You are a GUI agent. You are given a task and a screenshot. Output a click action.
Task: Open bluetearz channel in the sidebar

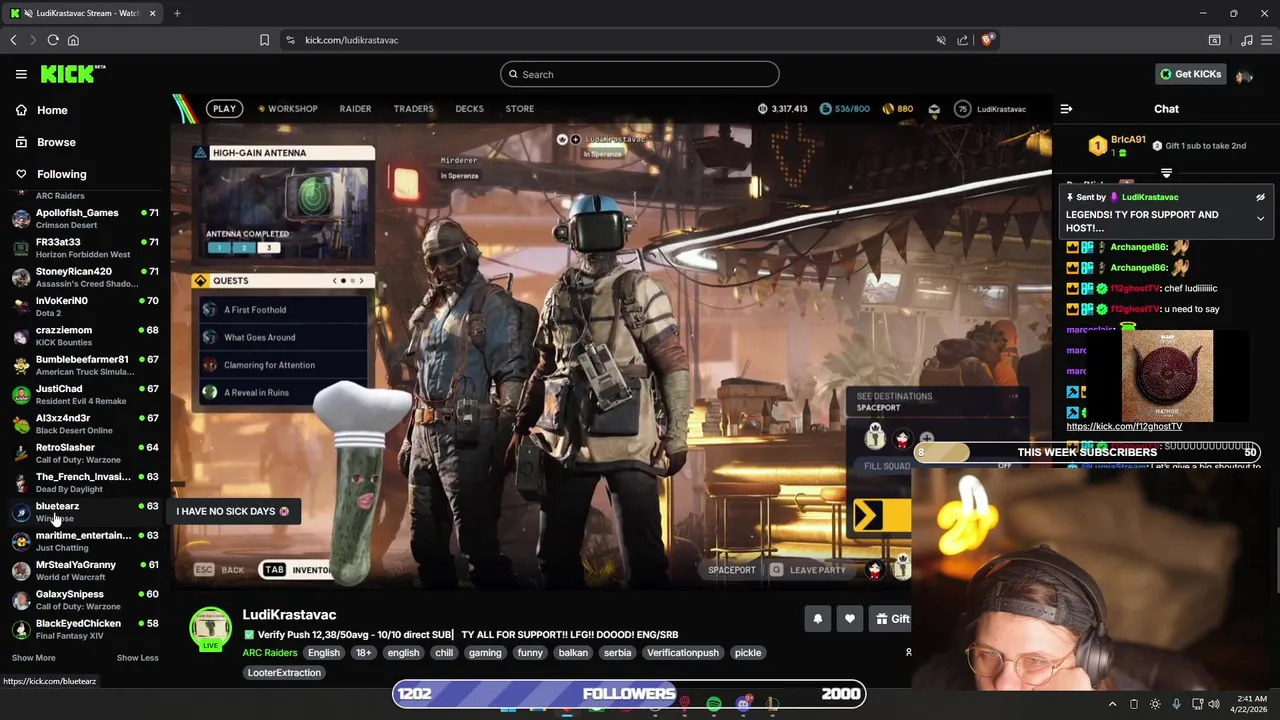click(85, 512)
